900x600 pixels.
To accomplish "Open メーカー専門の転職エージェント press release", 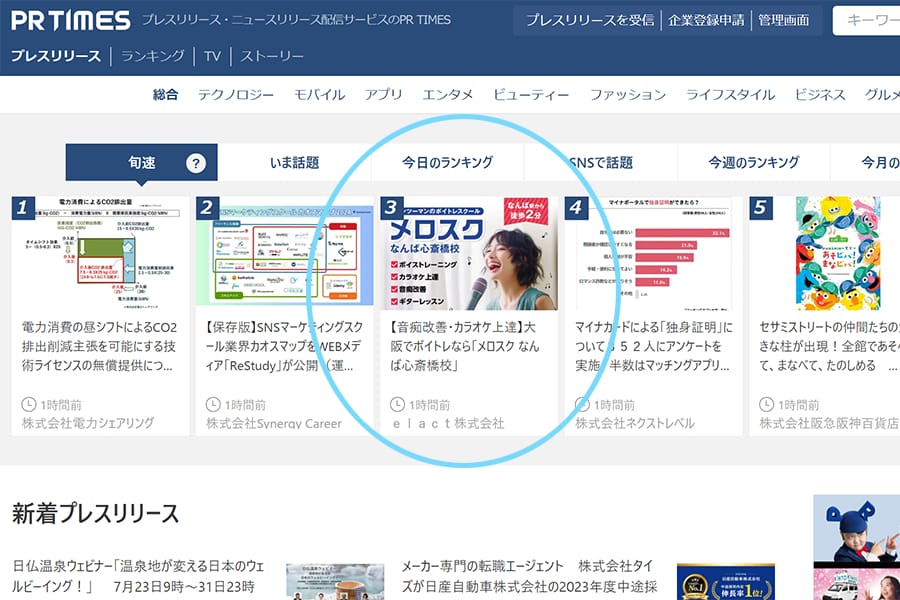I will [x=529, y=576].
